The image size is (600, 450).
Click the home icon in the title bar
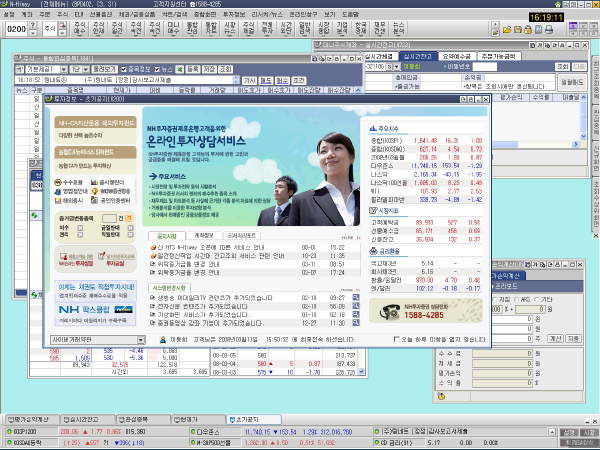[558, 4]
